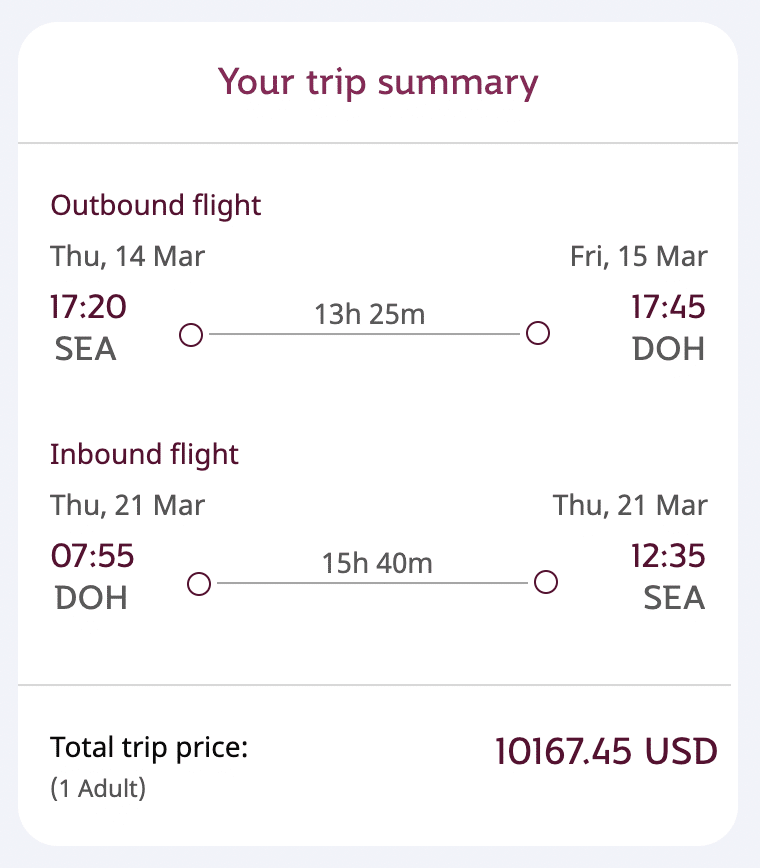Click the total price 10167.45 USD
Viewport: 760px width, 868px height.
[x=606, y=752]
